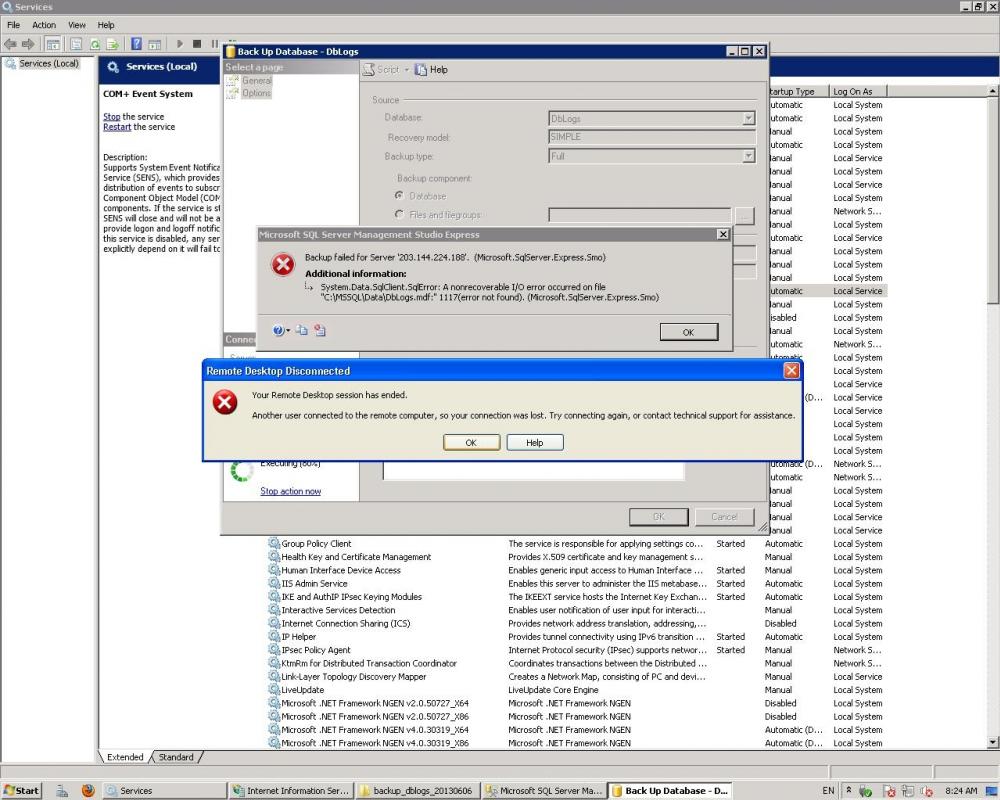
Task: Click the Recovery model field showing SIMPLE
Action: (x=652, y=137)
